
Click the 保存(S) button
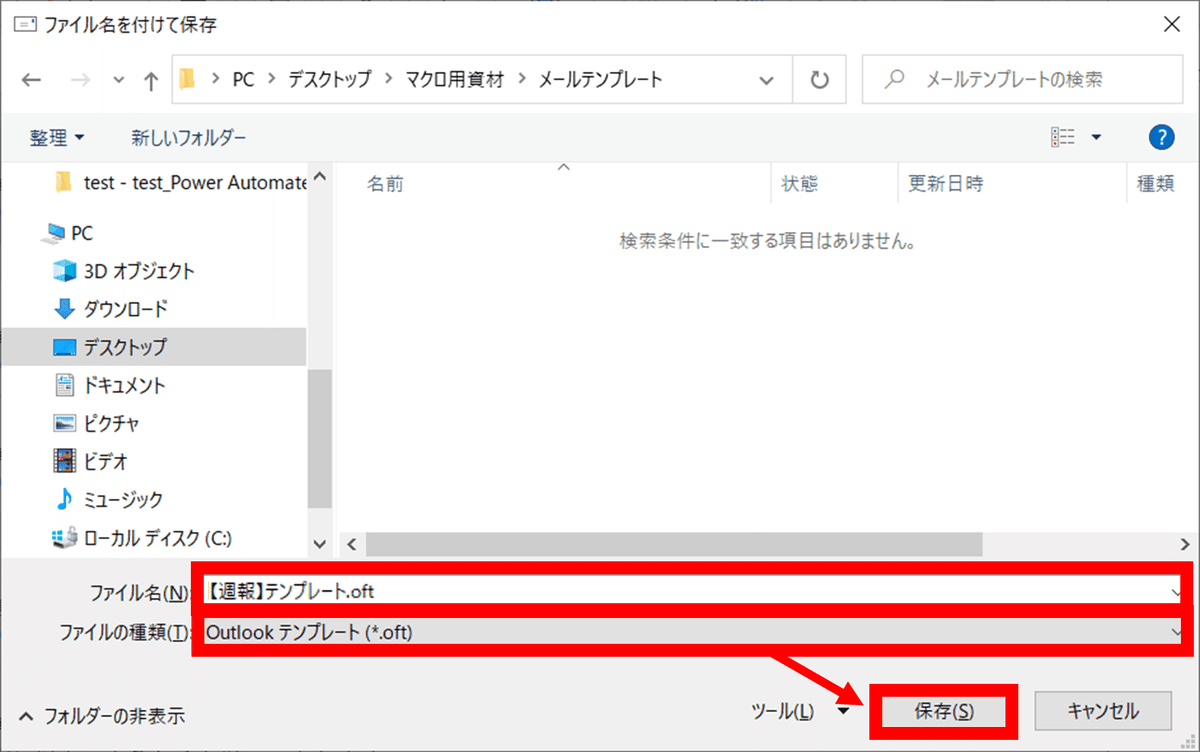click(944, 711)
